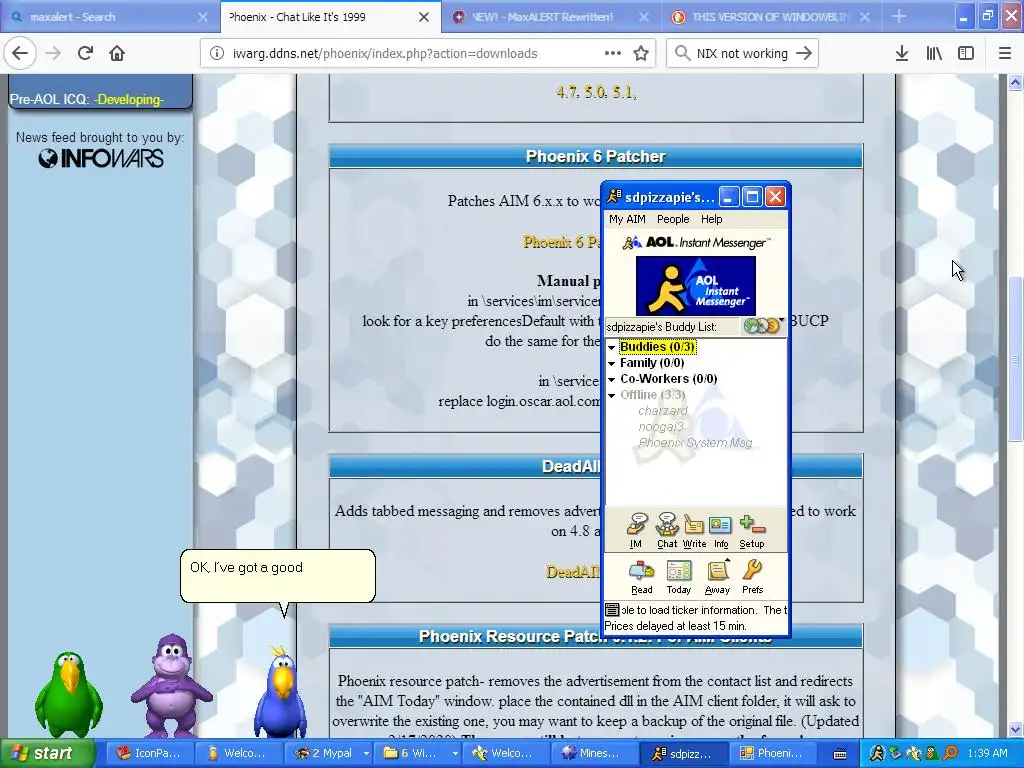The width and height of the screenshot is (1024, 768).
Task: Click the search box with NIX not working
Action: (x=742, y=54)
